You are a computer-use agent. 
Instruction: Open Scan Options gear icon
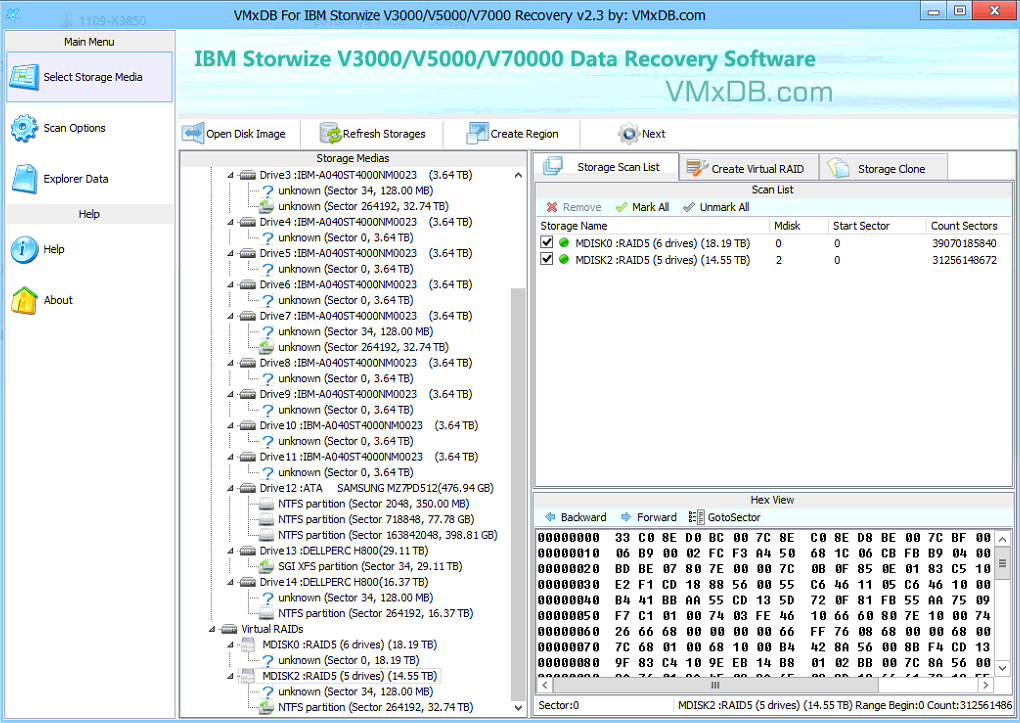25,128
